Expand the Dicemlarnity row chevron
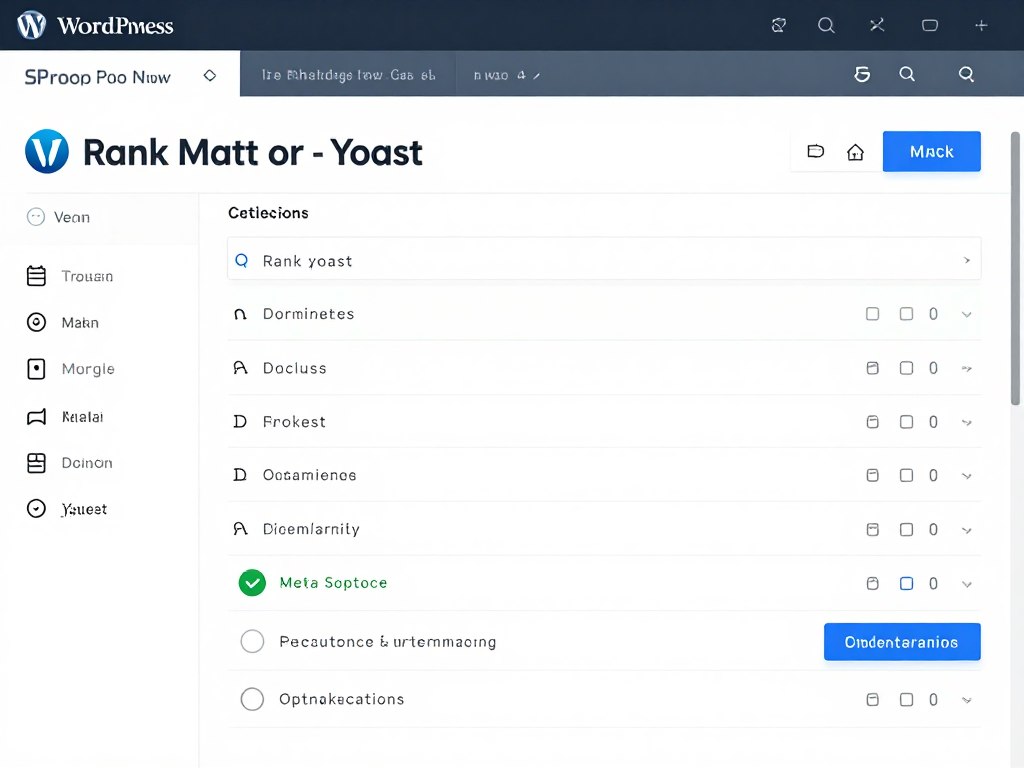This screenshot has width=1024, height=768. pos(967,530)
